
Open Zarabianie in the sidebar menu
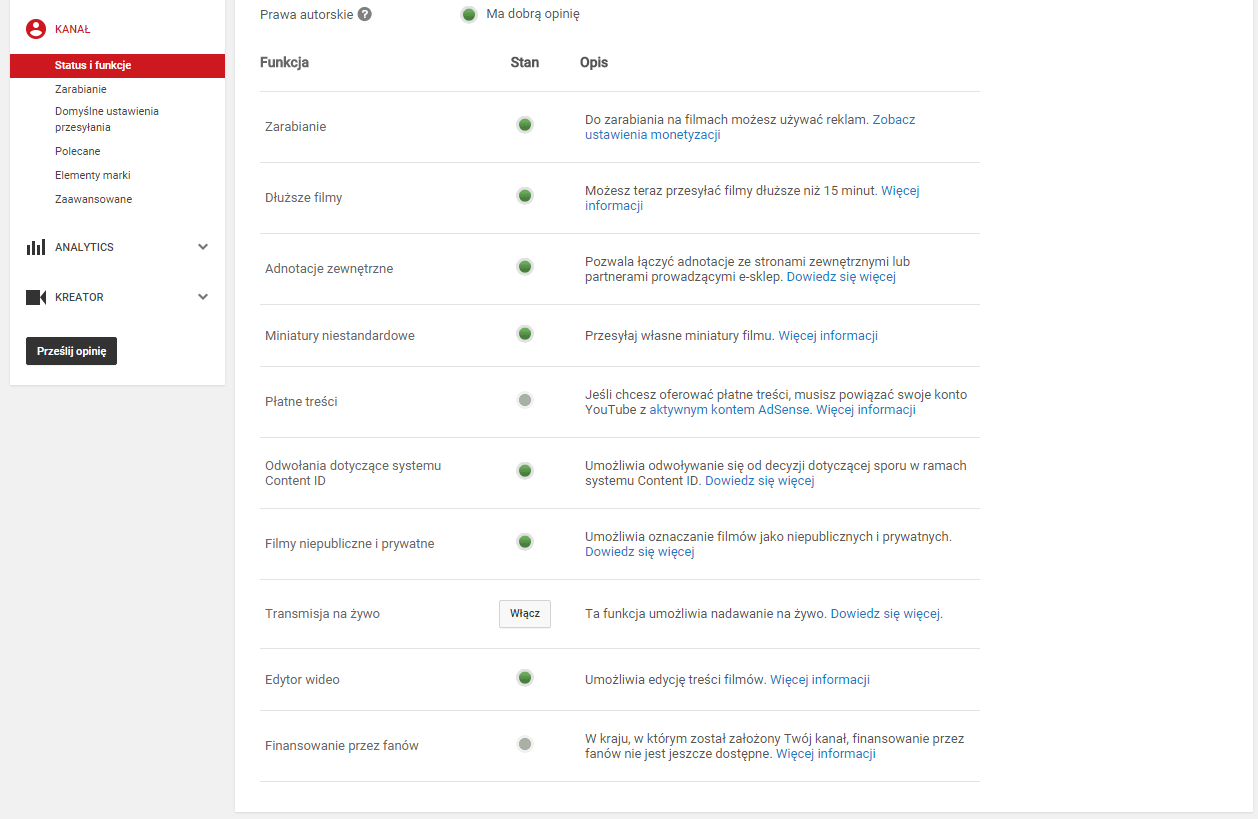pyautogui.click(x=81, y=89)
